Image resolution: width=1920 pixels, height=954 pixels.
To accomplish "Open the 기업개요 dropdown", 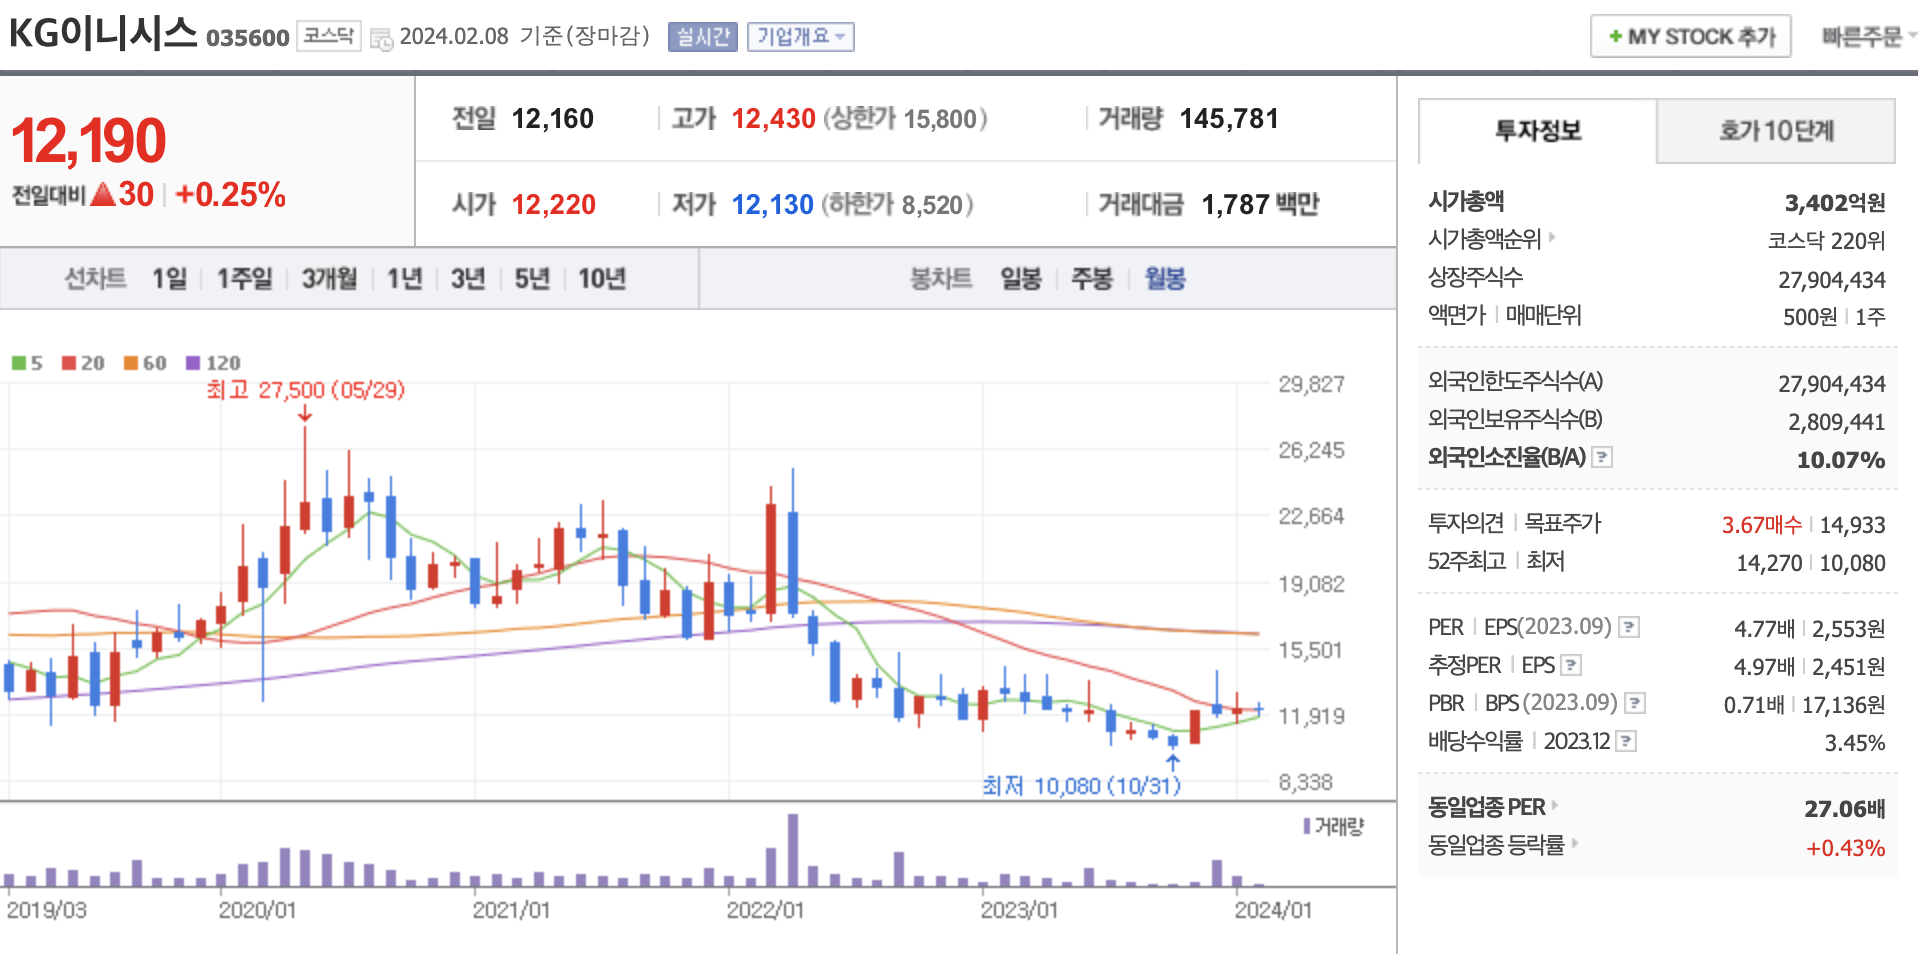I will (x=800, y=37).
